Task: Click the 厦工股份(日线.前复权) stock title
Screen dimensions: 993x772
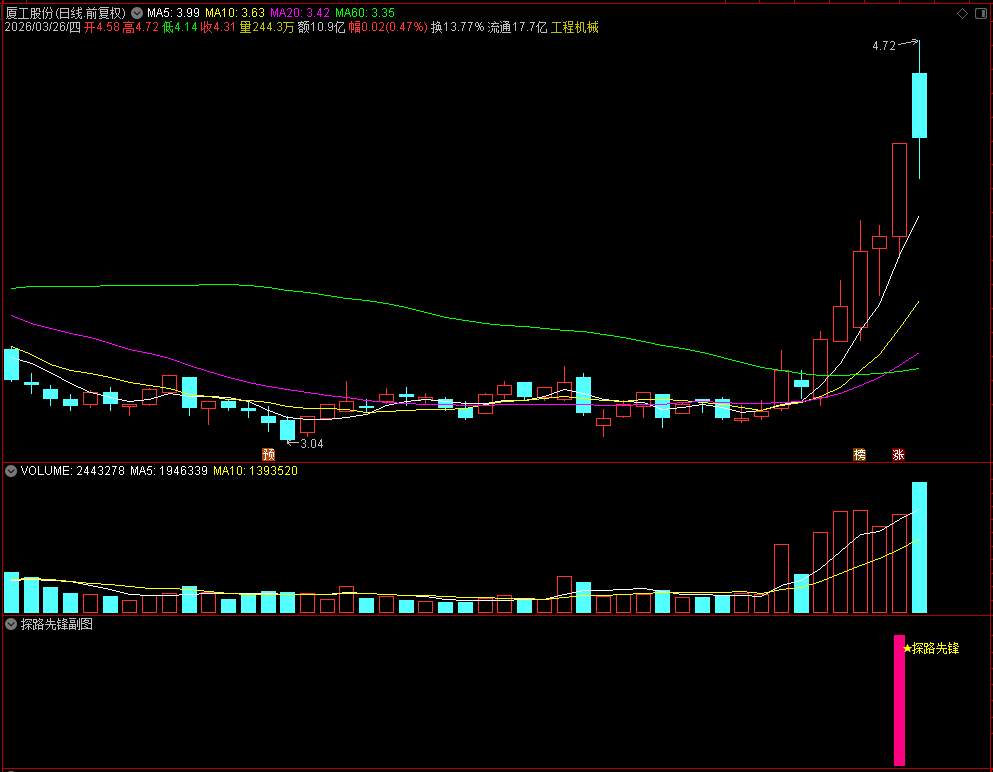Action: (66, 13)
